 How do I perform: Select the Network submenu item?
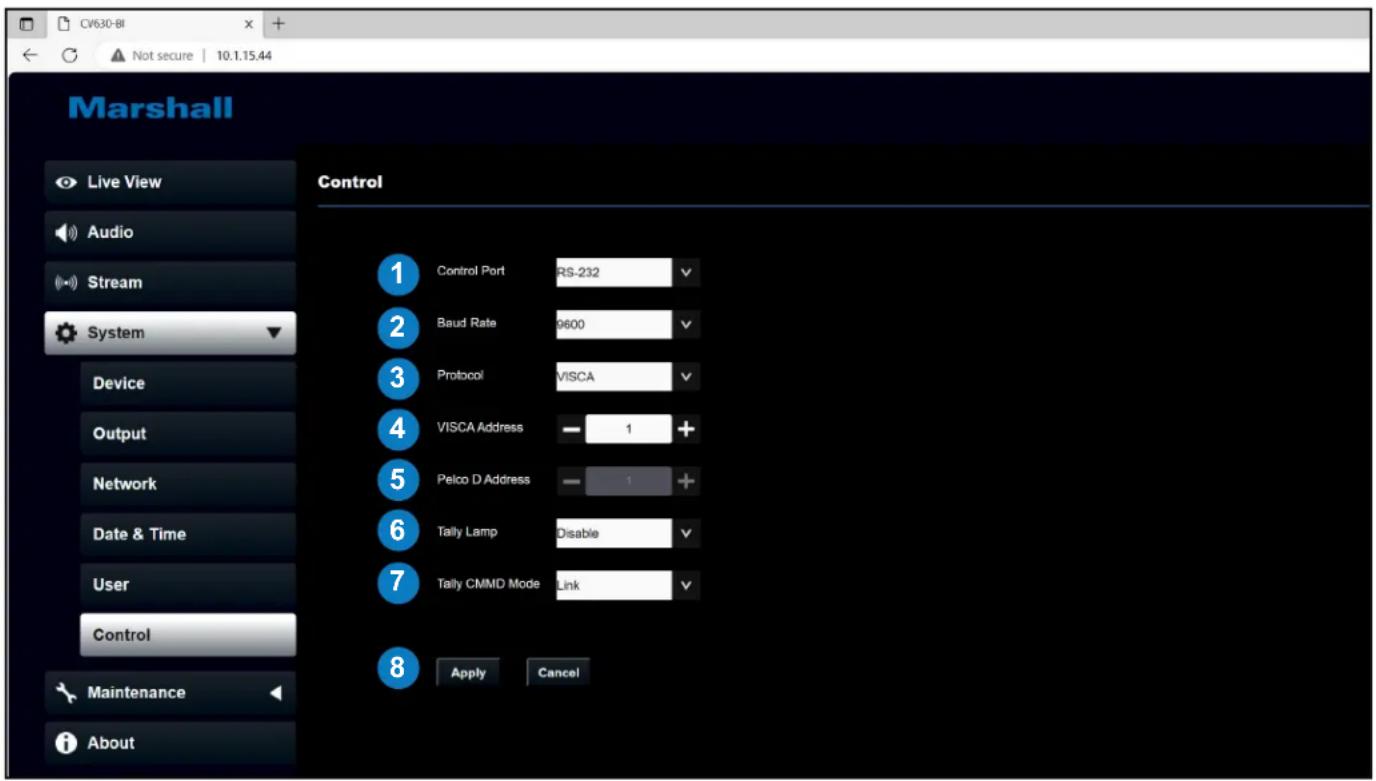(x=188, y=483)
